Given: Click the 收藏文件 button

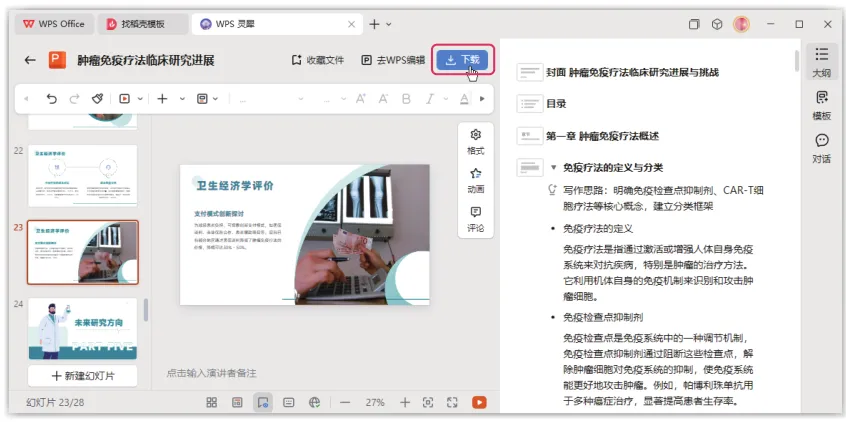Looking at the screenshot, I should click(x=318, y=60).
